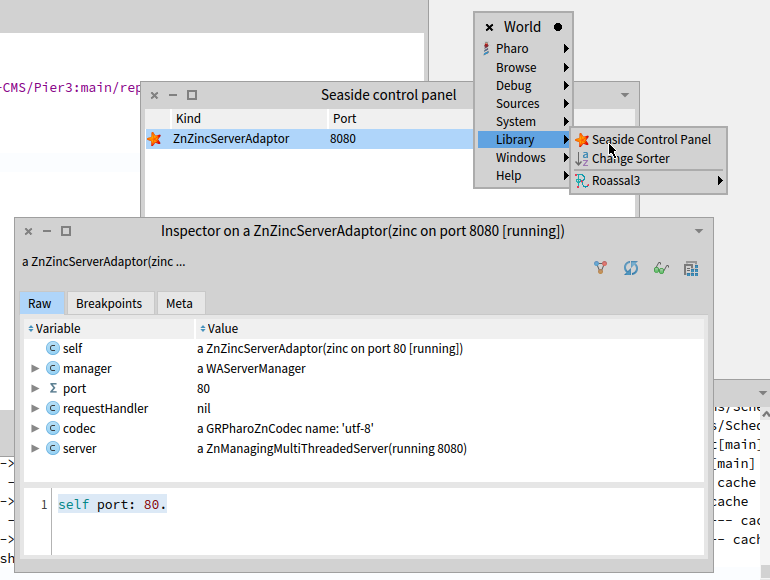Screen dimensions: 770x580
Task: Expand the manager variable row
Action: [35, 368]
